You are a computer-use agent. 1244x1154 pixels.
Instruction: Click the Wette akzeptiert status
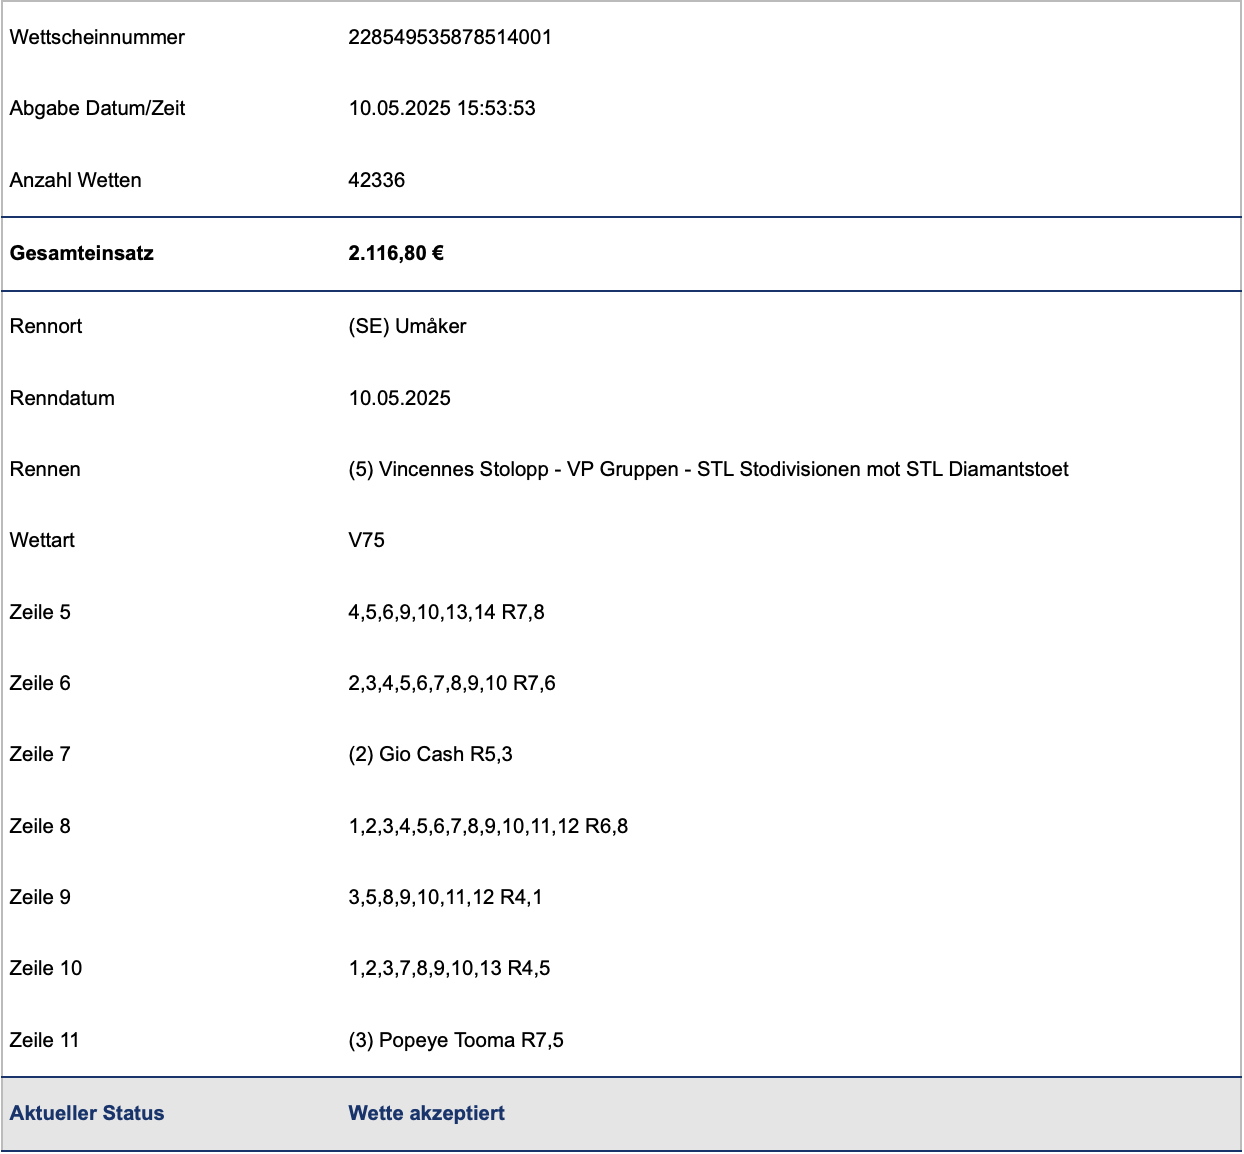pyautogui.click(x=426, y=1113)
